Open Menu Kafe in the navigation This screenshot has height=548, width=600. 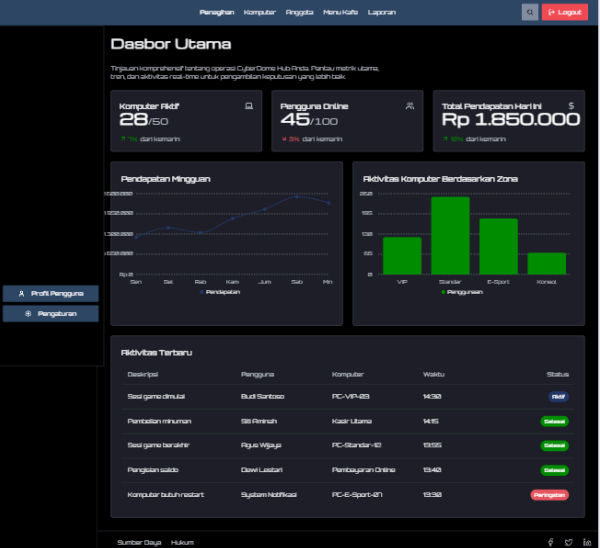point(339,12)
